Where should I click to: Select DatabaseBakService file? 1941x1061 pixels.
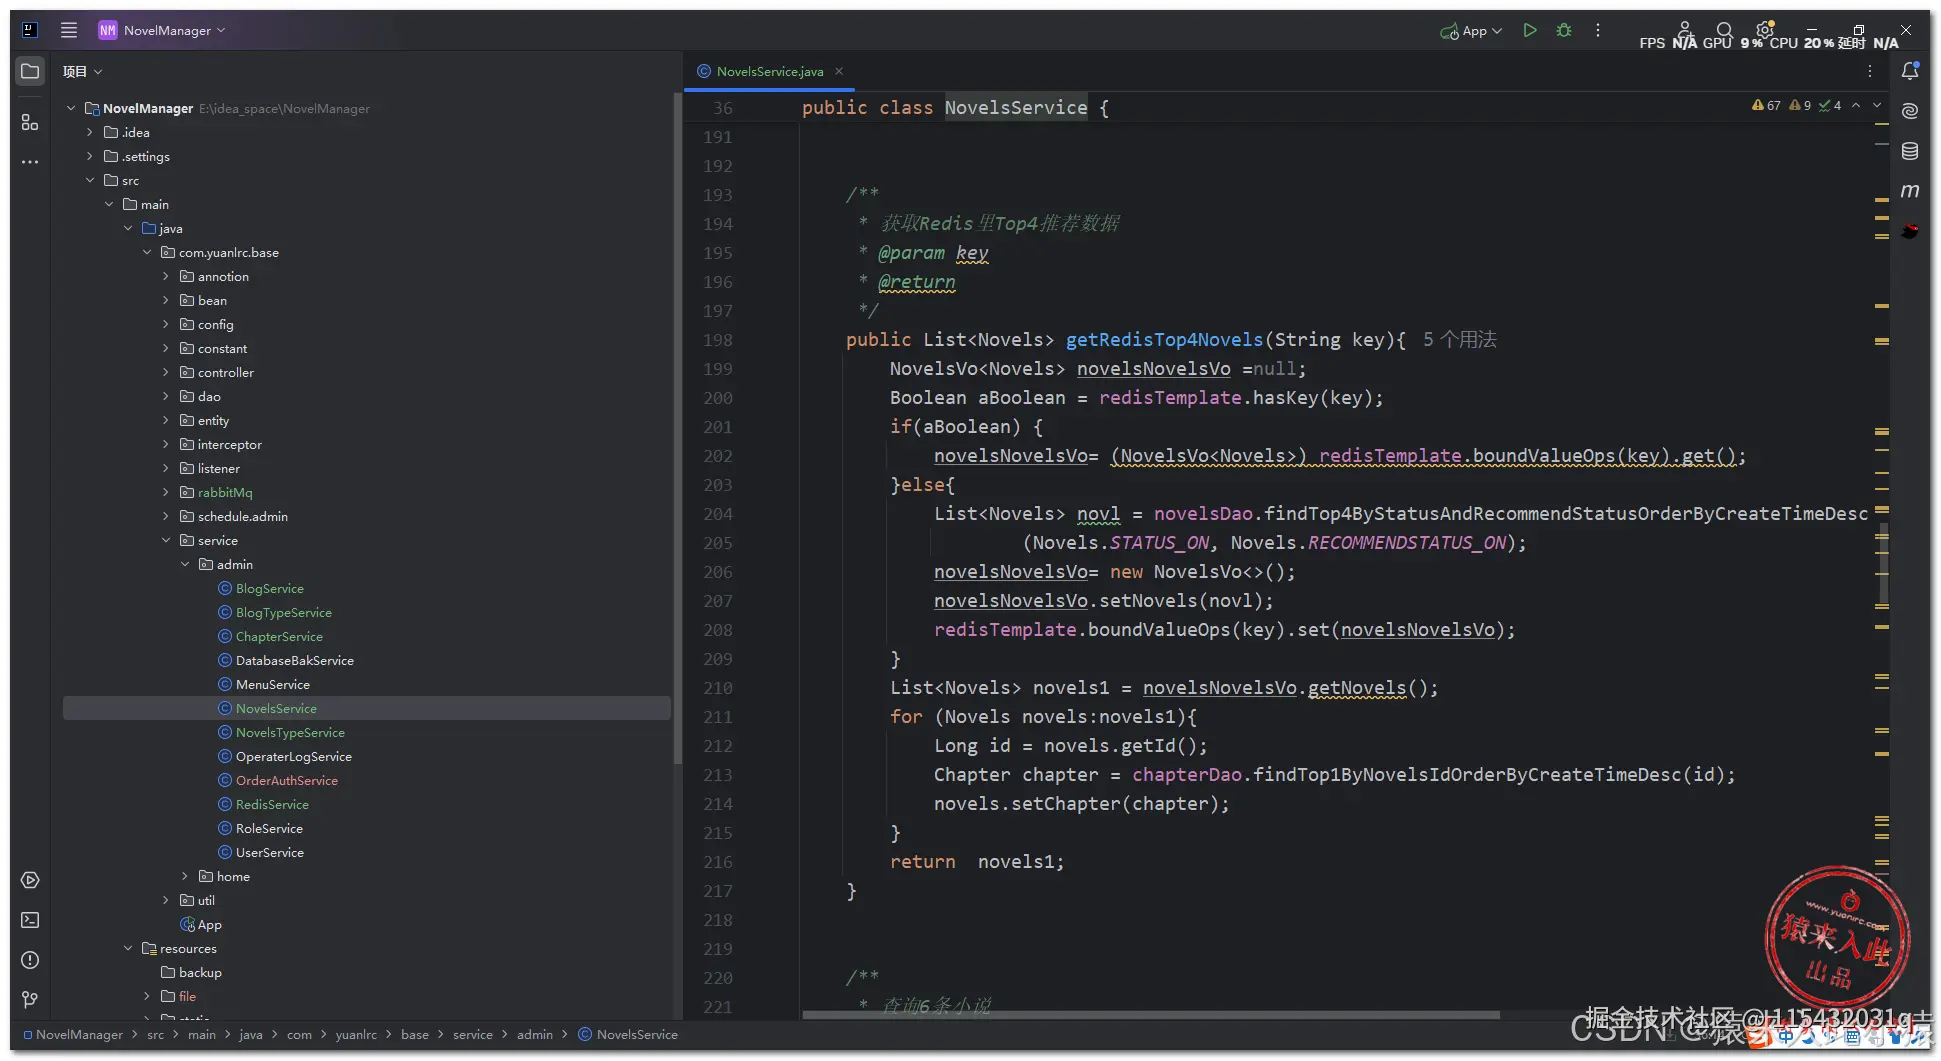[294, 660]
